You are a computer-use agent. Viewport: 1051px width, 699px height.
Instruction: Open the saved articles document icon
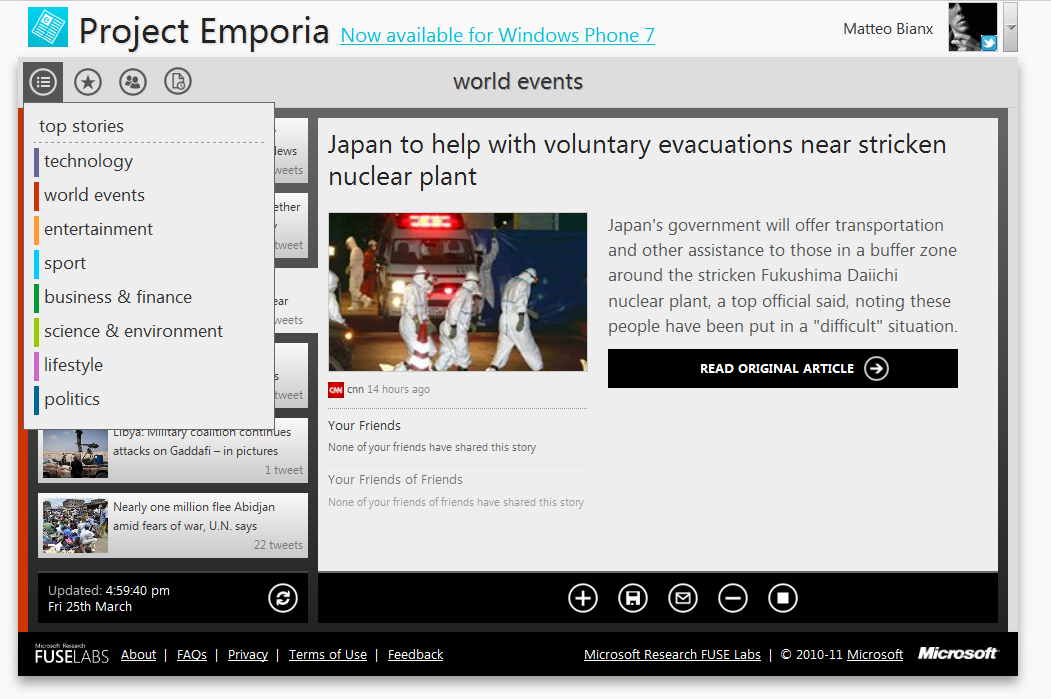pyautogui.click(x=178, y=82)
